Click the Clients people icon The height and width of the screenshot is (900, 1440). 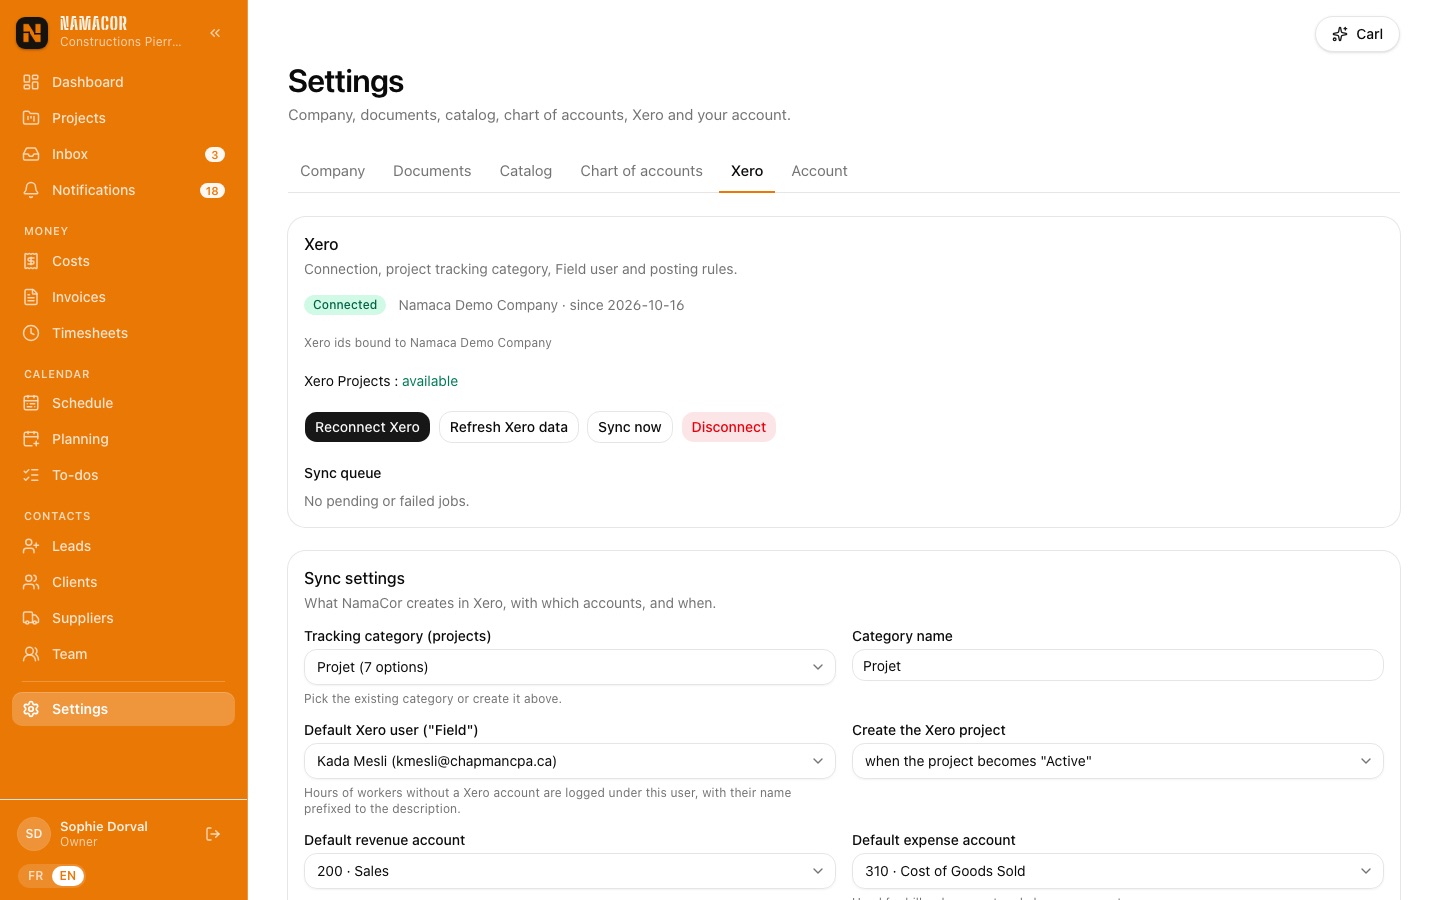31,582
